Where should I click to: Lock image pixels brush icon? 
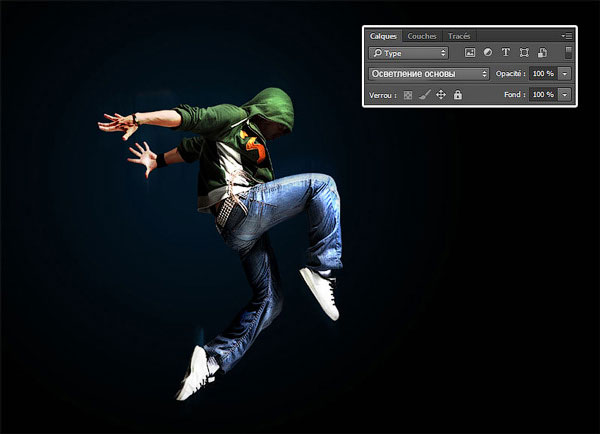424,95
